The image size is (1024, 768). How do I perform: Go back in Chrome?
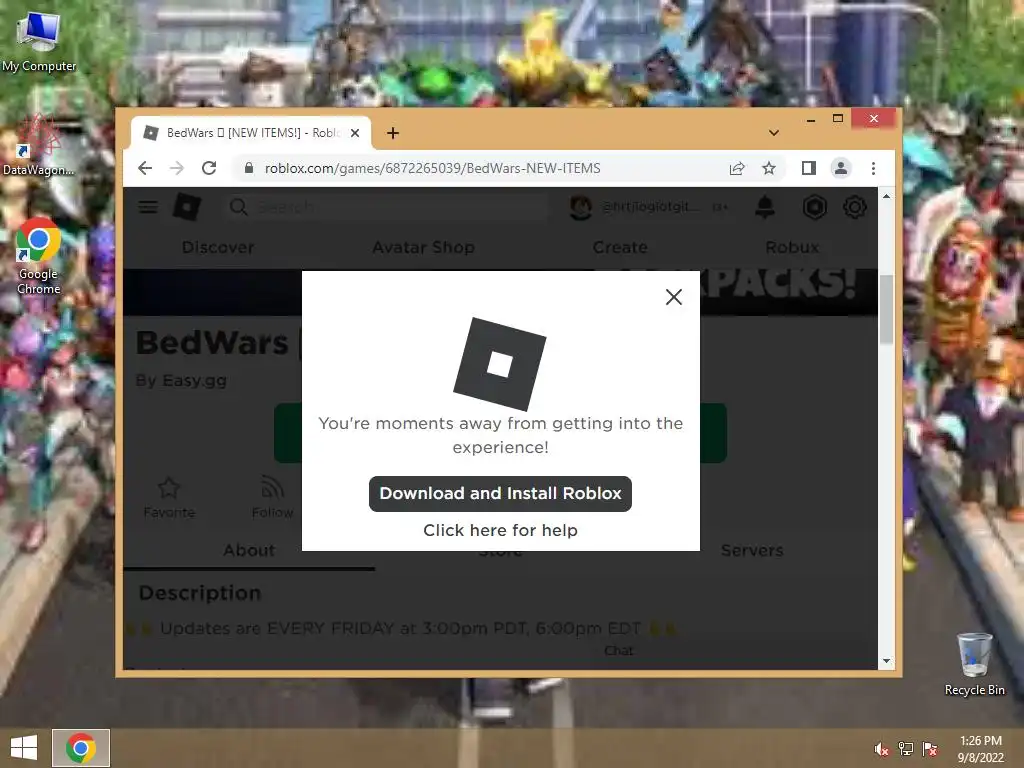click(x=145, y=168)
